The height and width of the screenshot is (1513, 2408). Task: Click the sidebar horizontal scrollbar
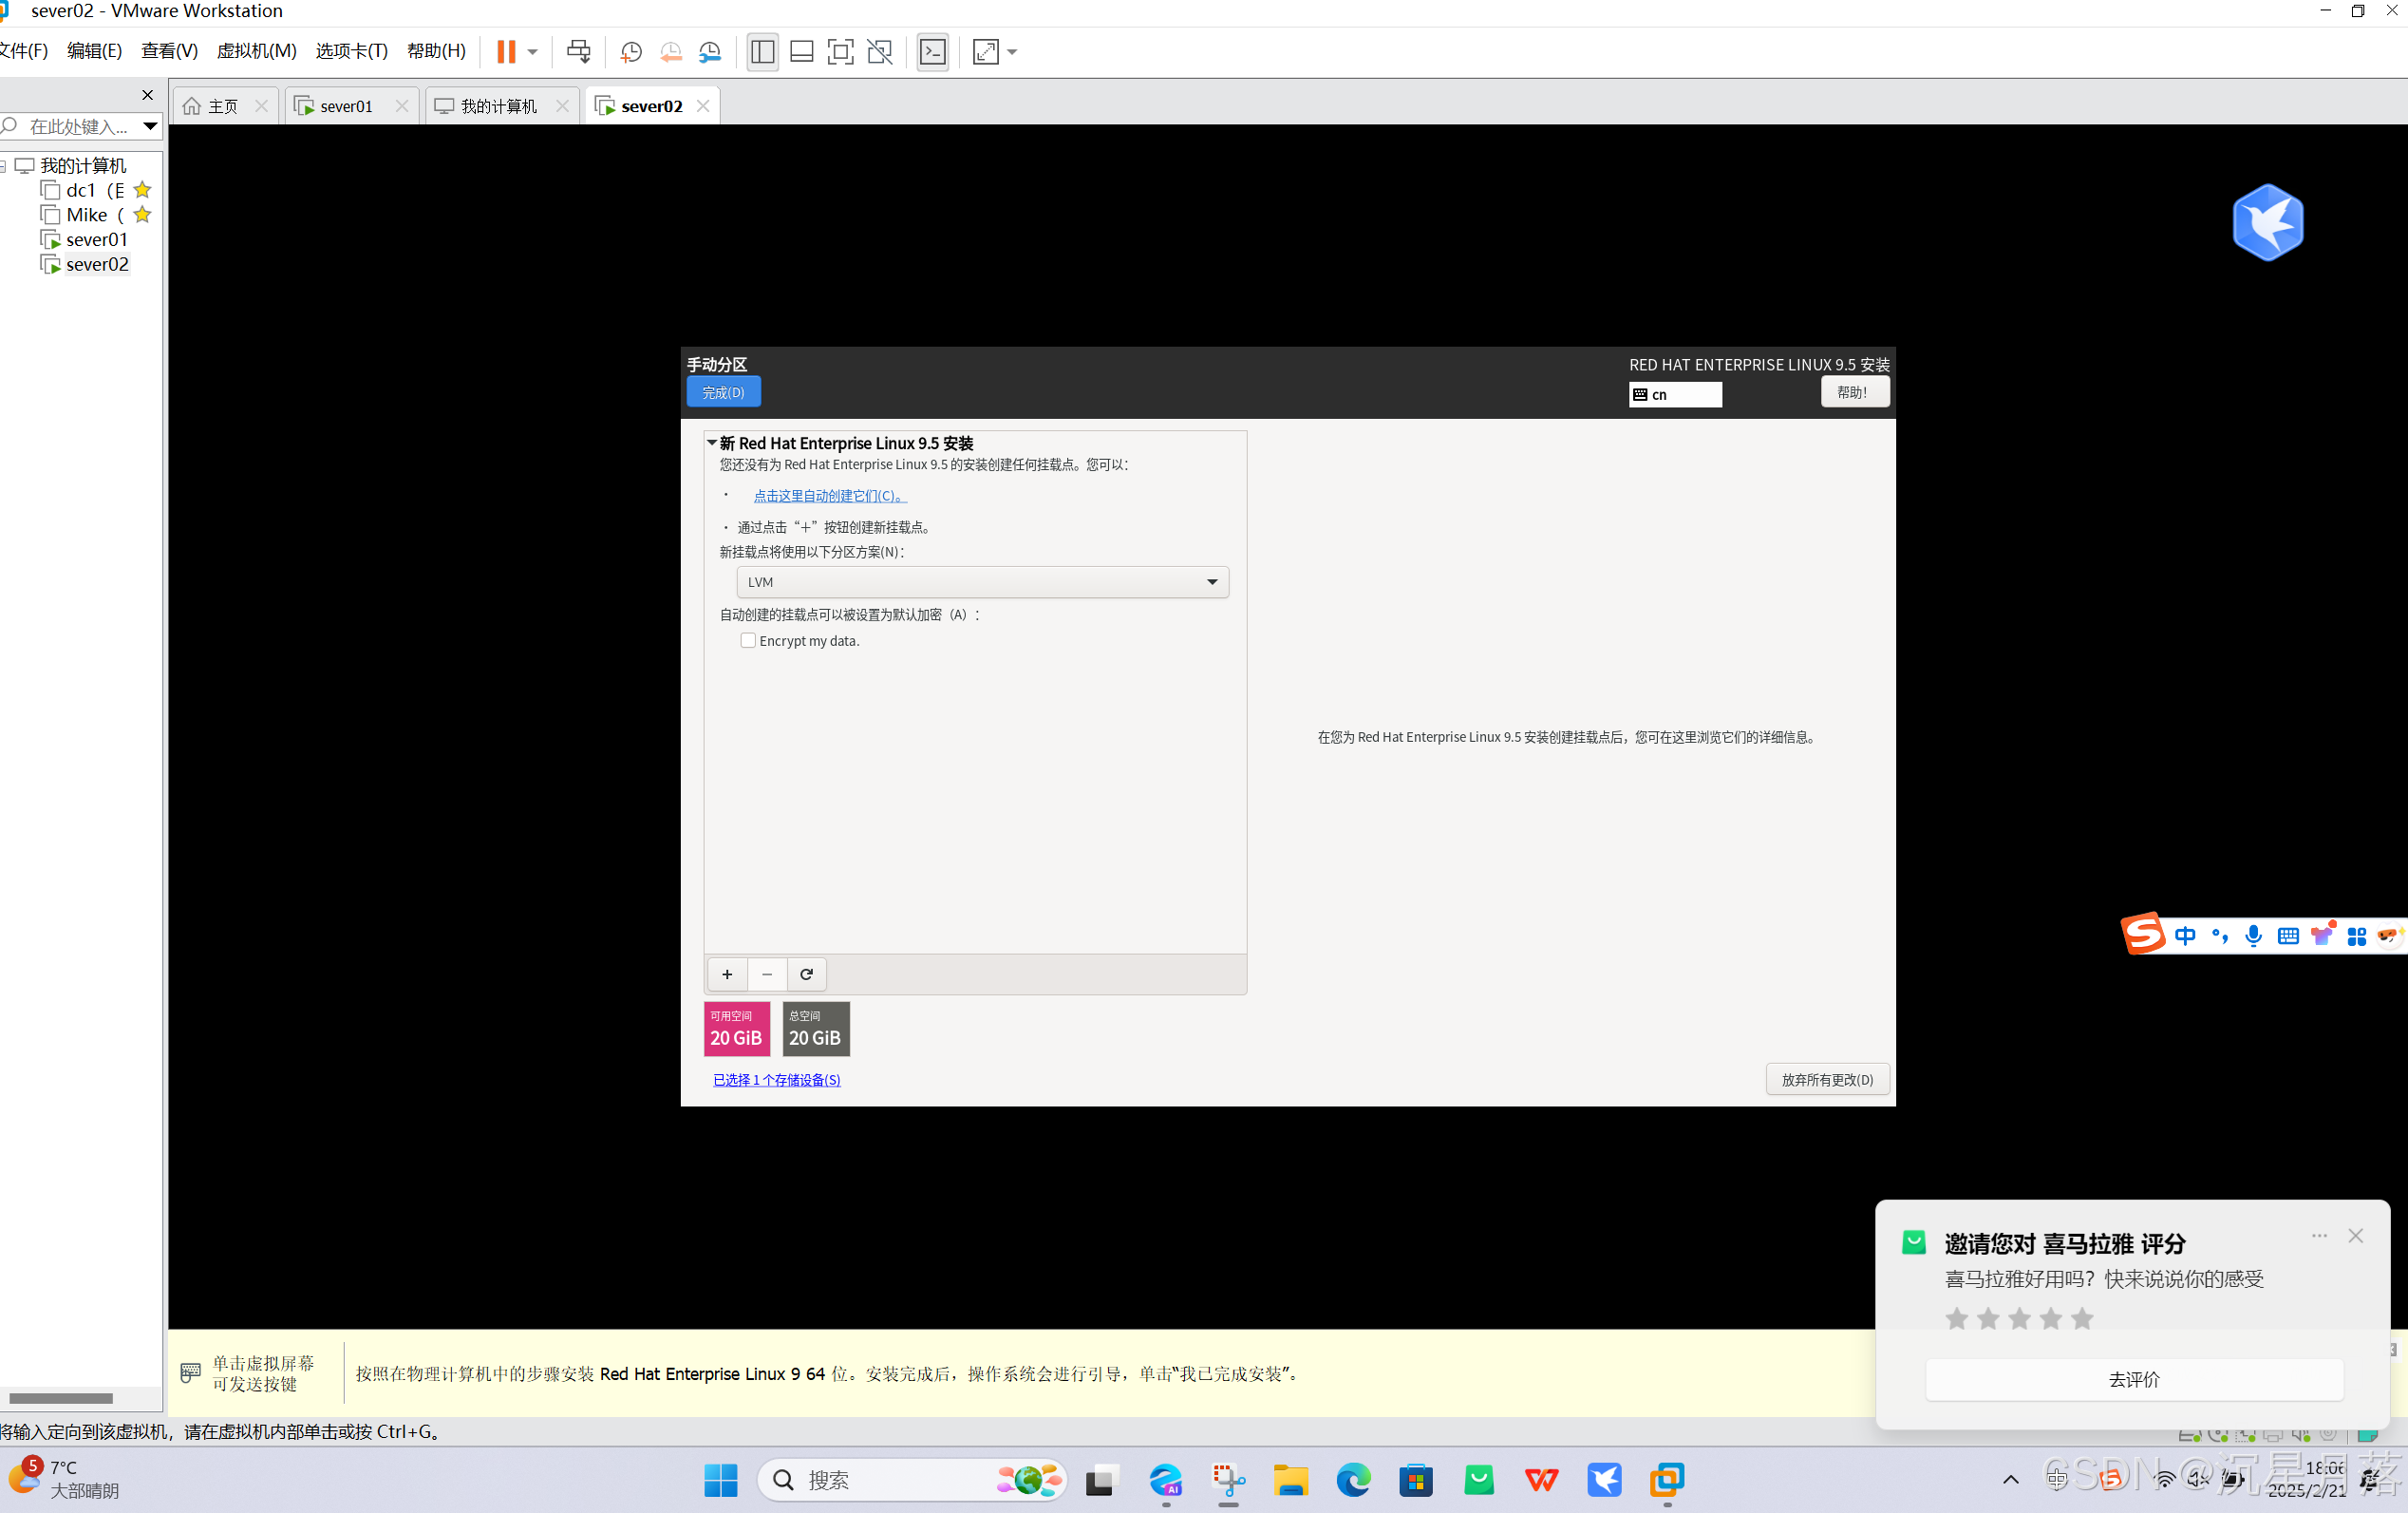point(60,1398)
